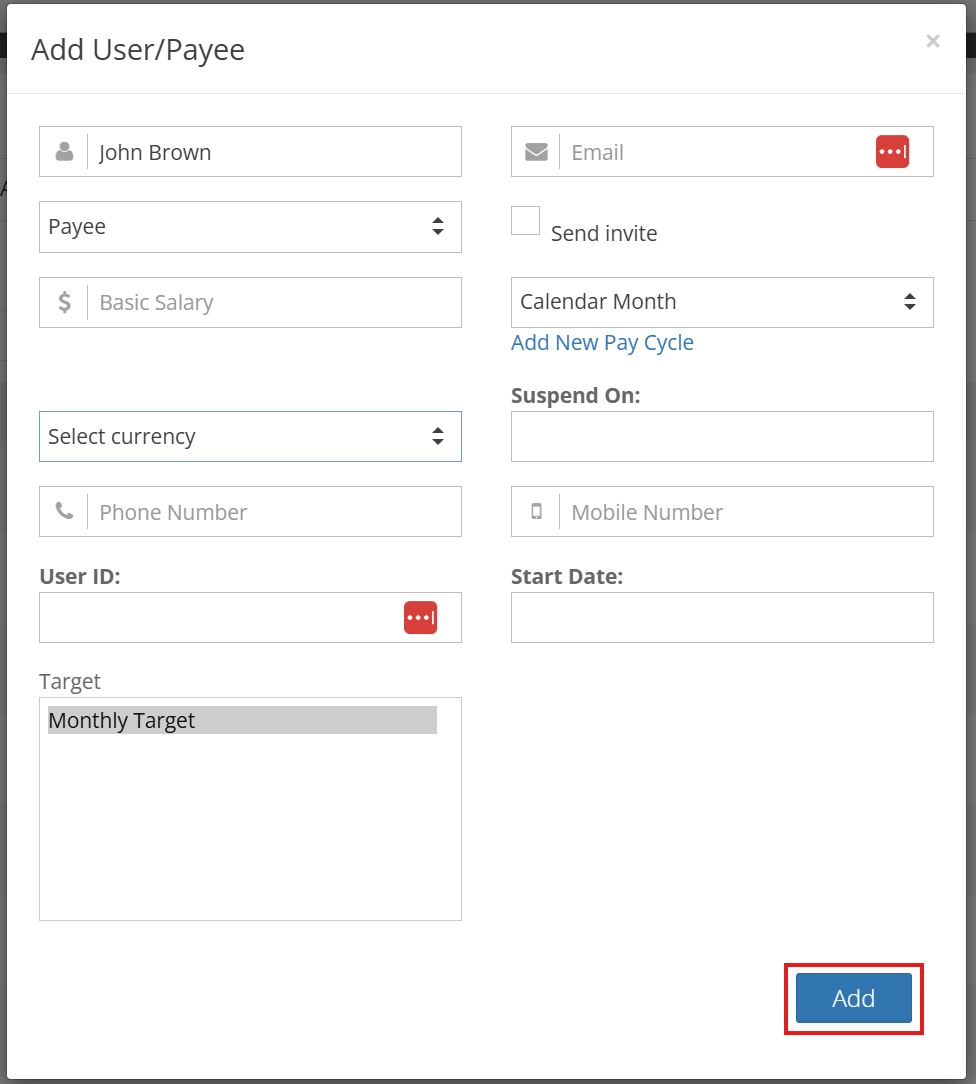
Task: Click the red password manager icon in User ID
Action: pyautogui.click(x=420, y=617)
